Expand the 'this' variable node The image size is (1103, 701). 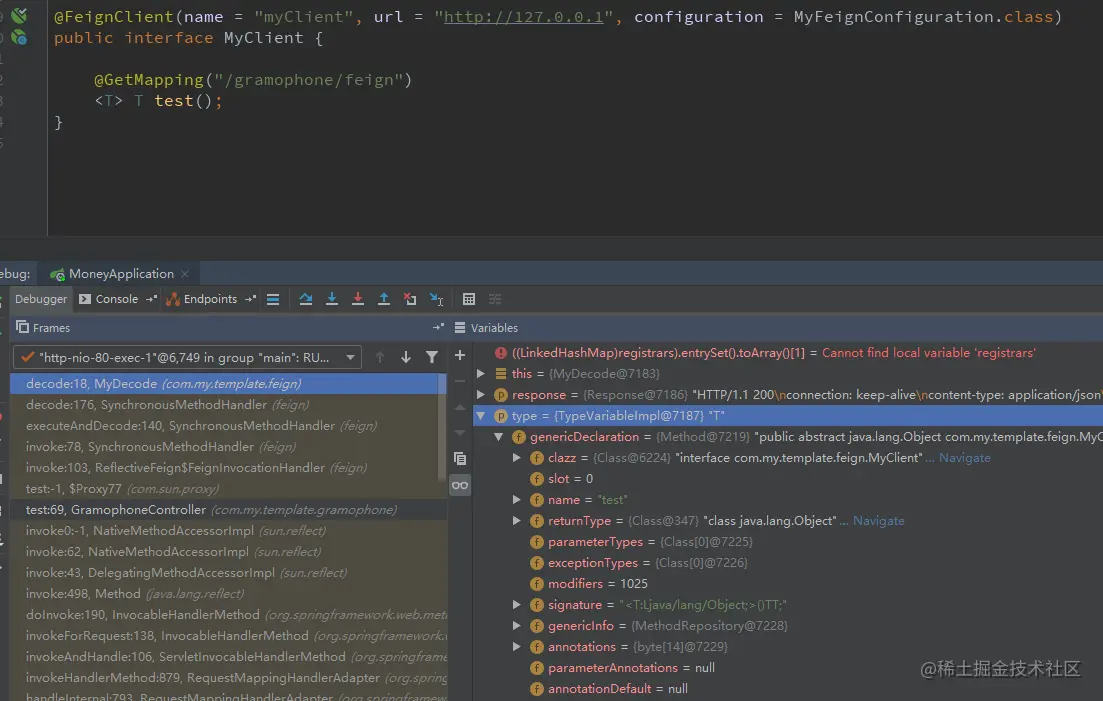[481, 373]
